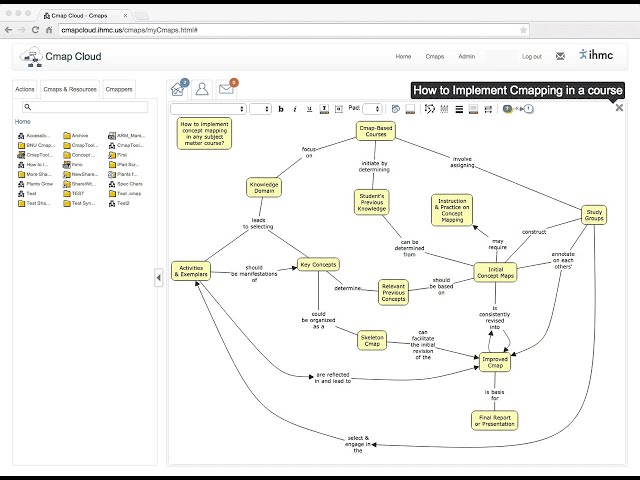Apply italic formatting to text

[295, 109]
